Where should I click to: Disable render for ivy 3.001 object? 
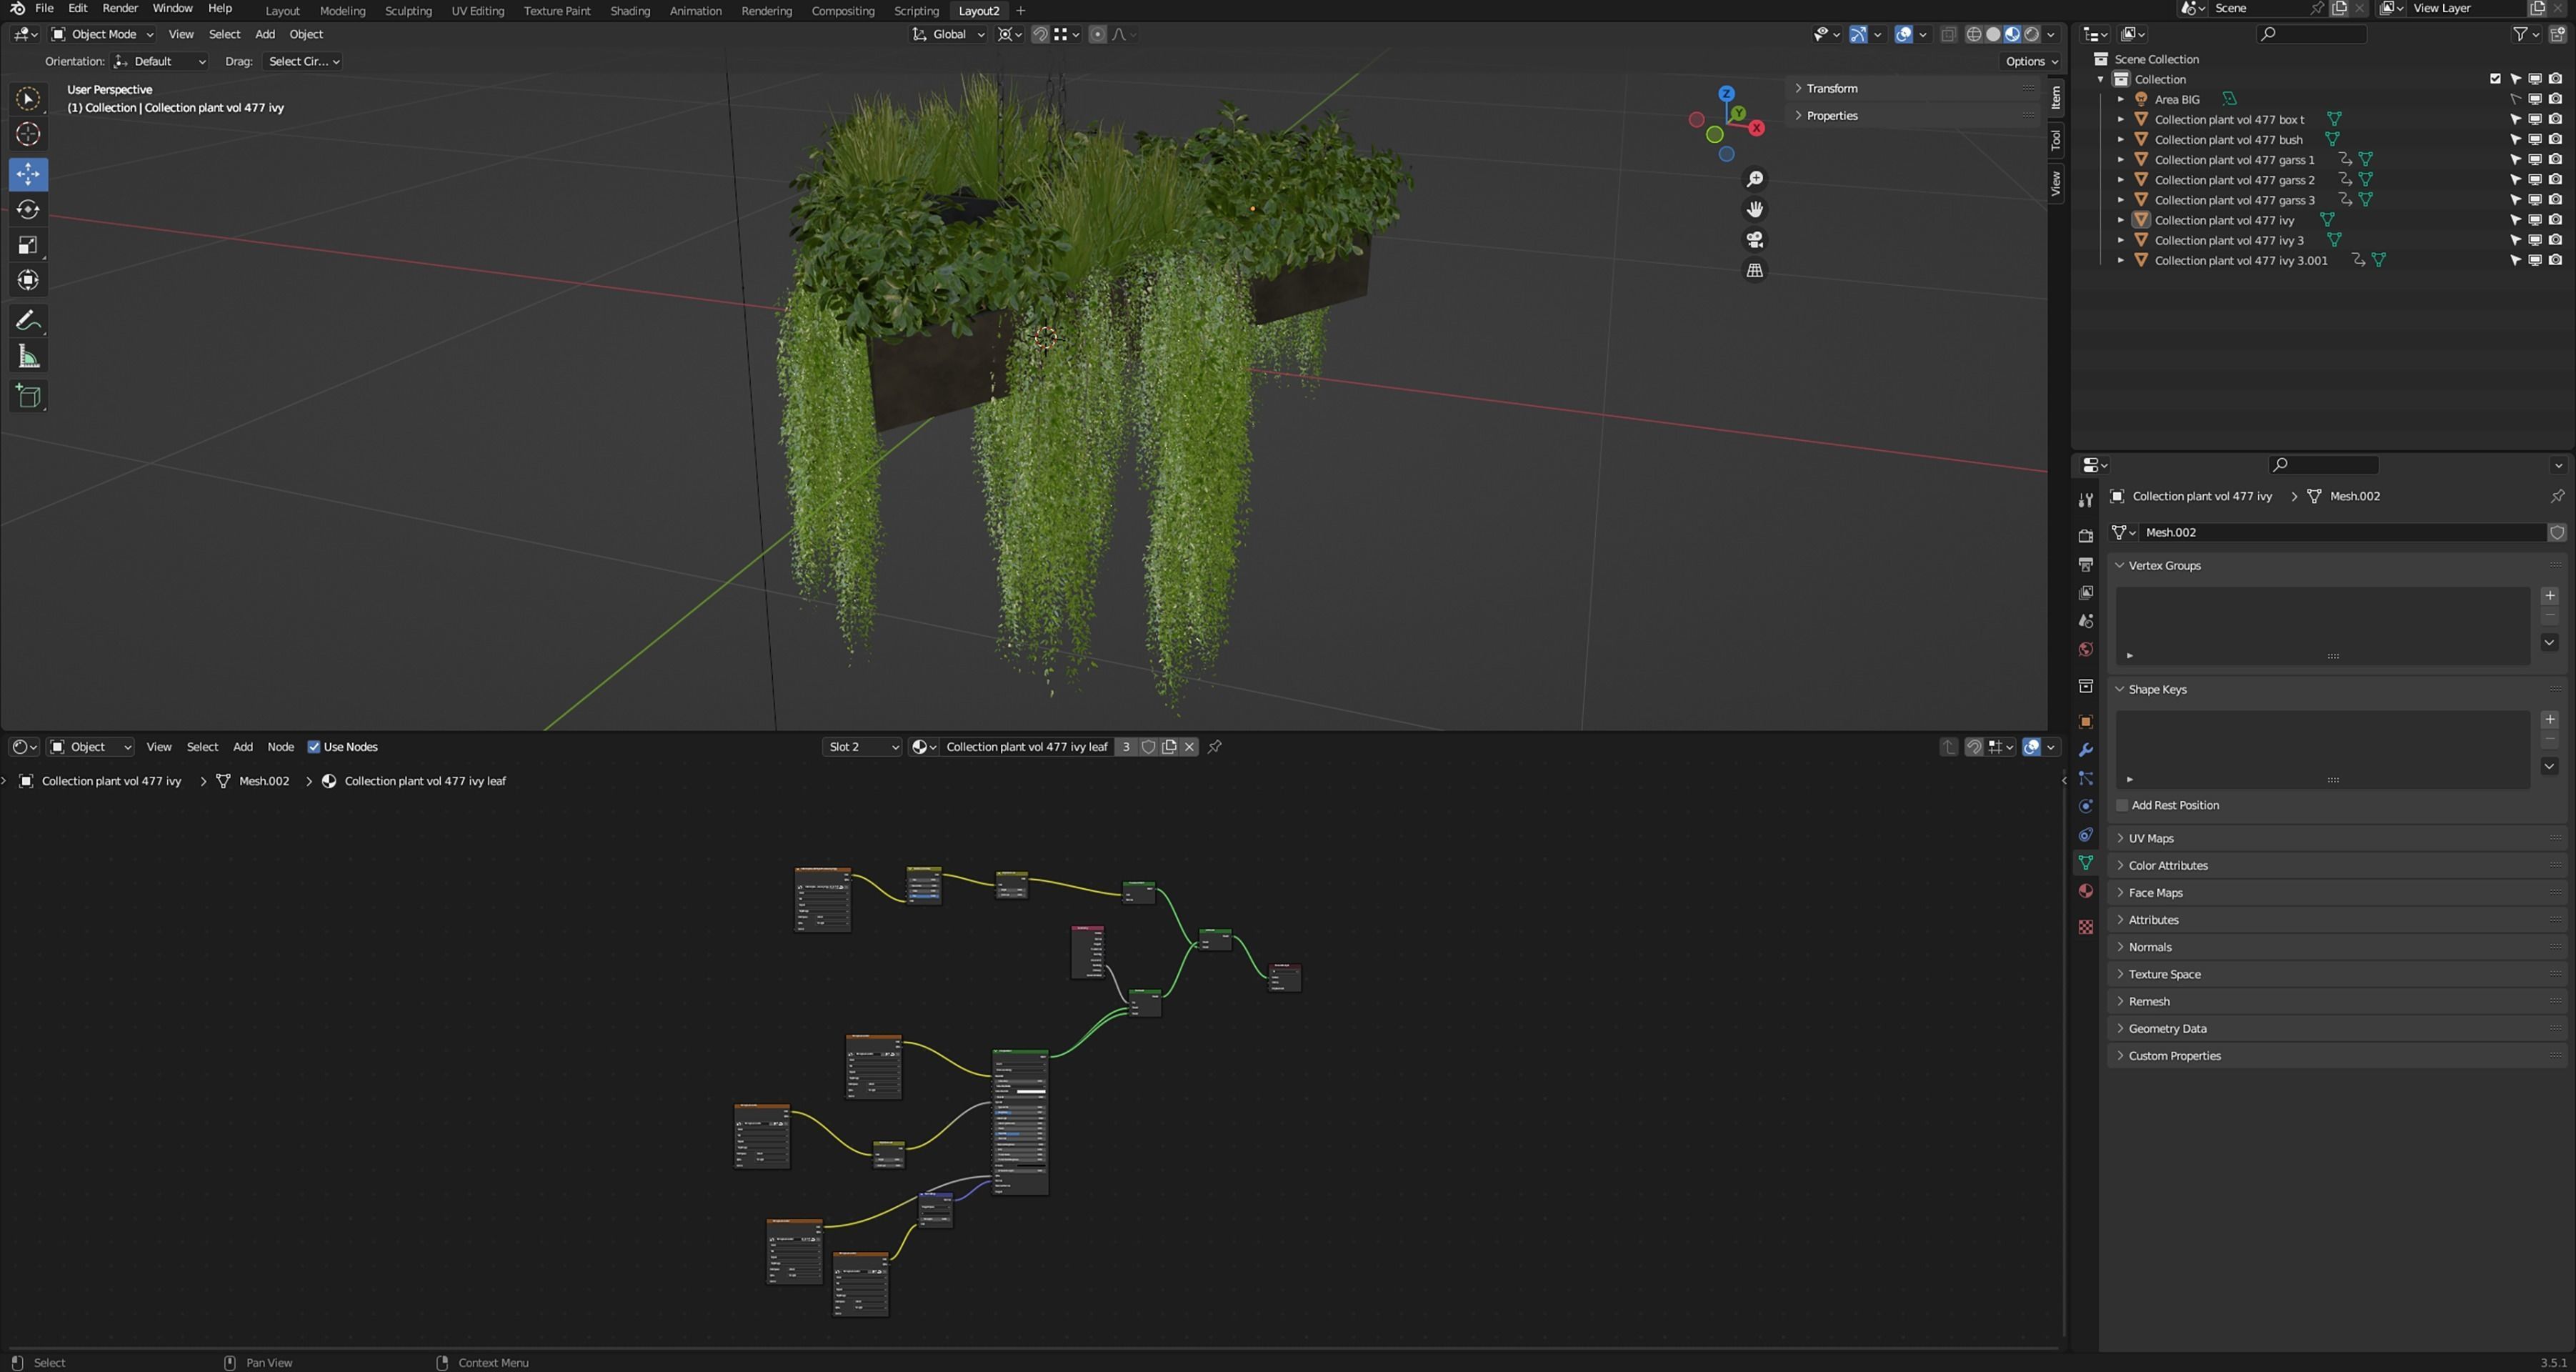[x=2555, y=260]
